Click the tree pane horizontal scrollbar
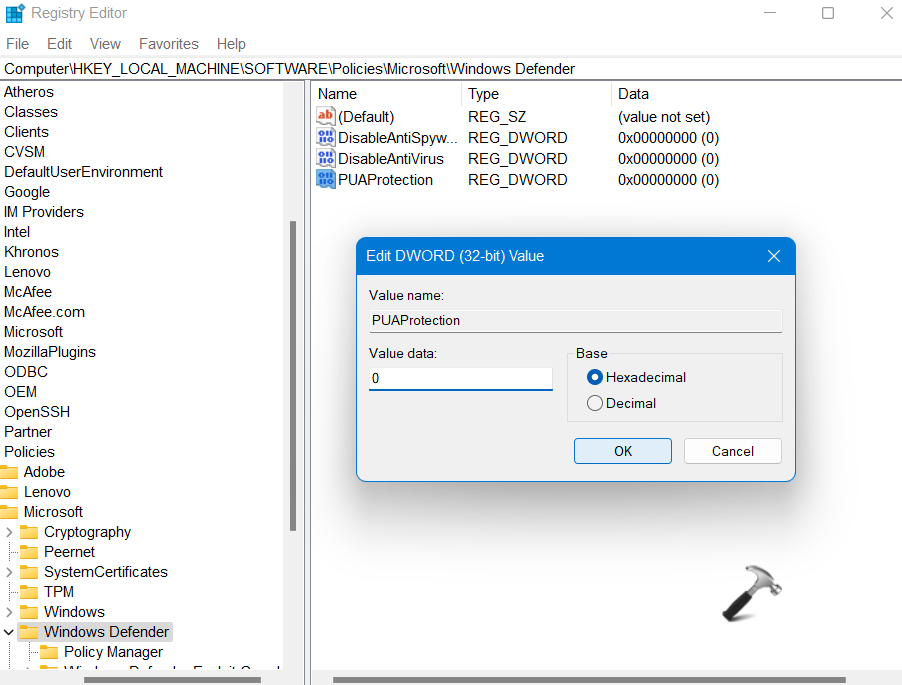 172,680
